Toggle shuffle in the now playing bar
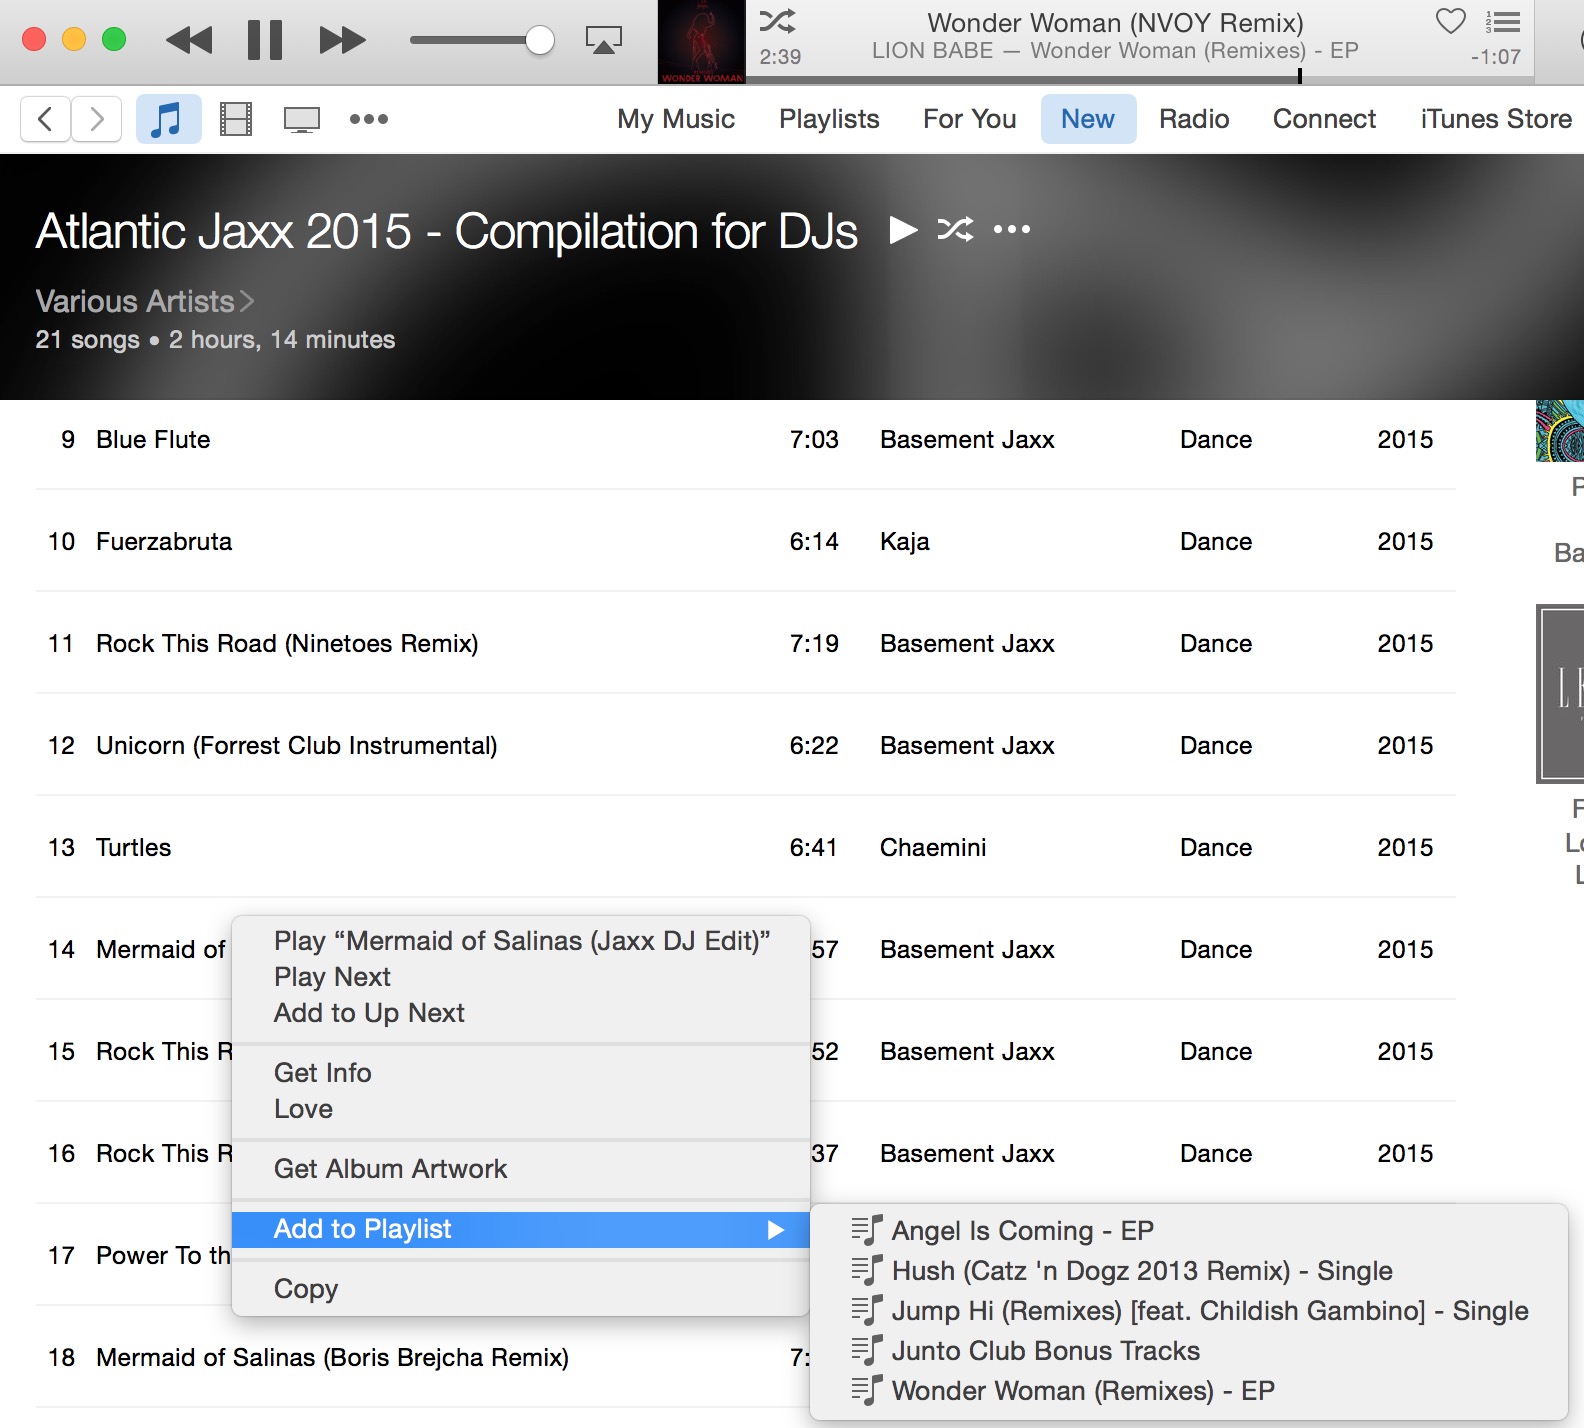1584x1428 pixels. tap(777, 20)
